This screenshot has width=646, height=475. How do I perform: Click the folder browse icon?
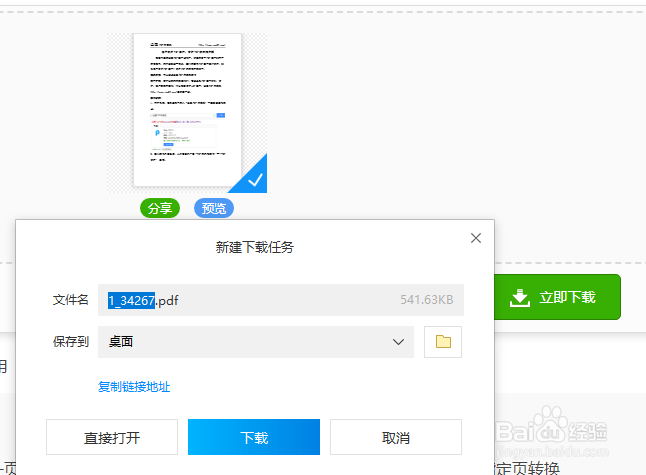[x=443, y=342]
